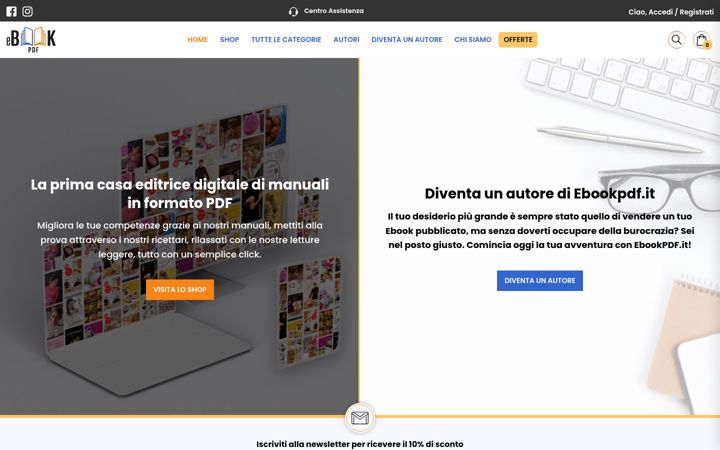Open the Facebook page icon
The height and width of the screenshot is (450, 720).
[11, 11]
